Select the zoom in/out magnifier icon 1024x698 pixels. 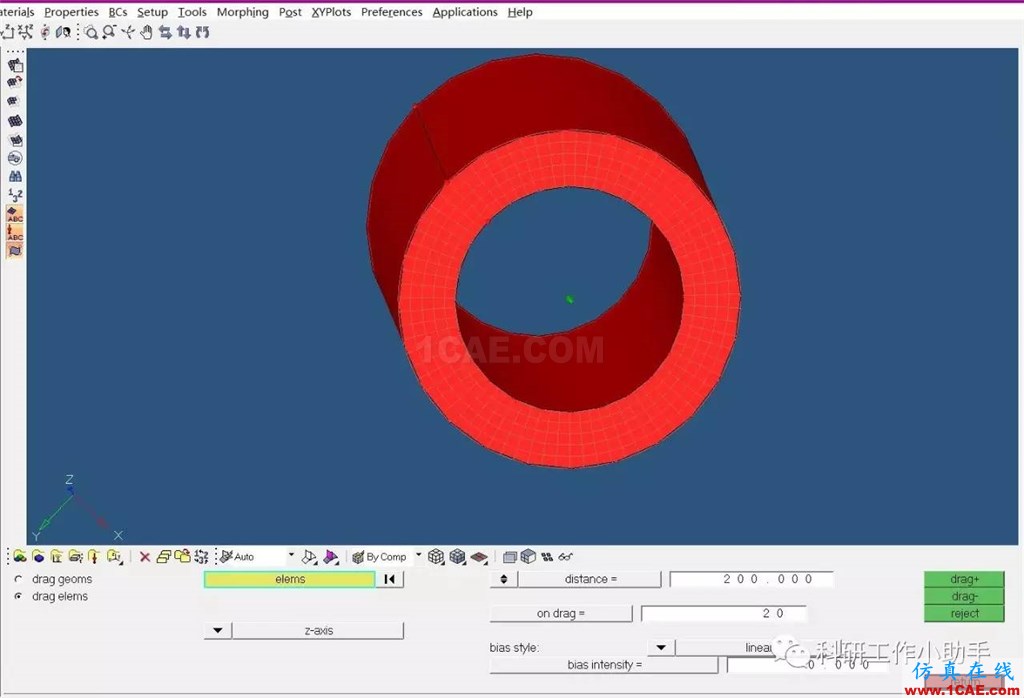coord(109,32)
